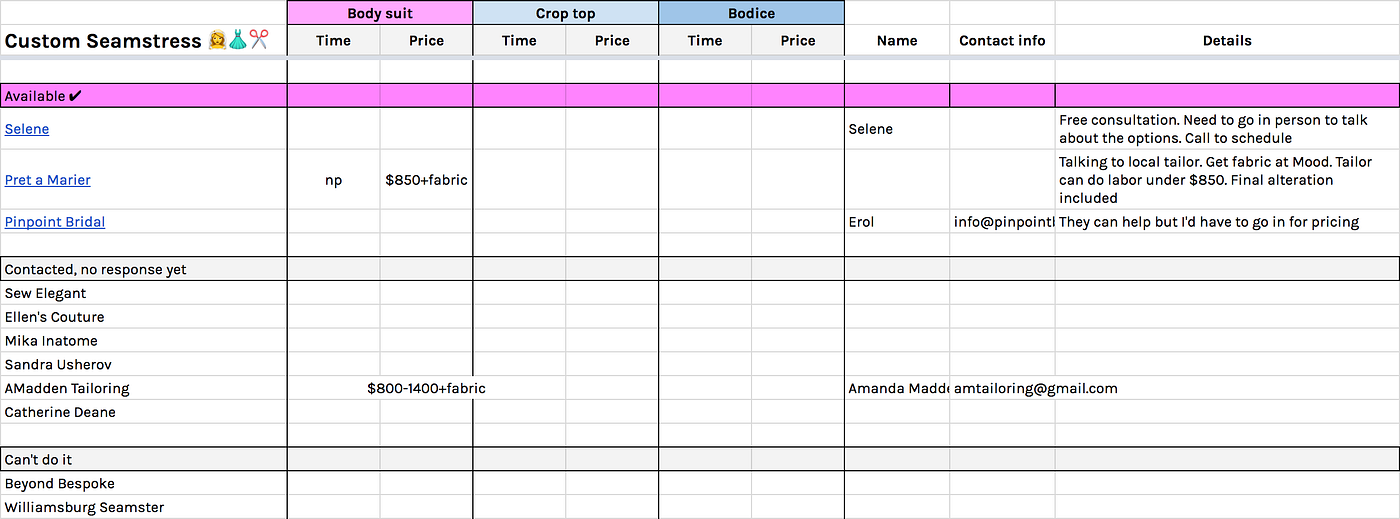Select the Name column header
Viewport: 1400px width, 519px height.
click(897, 40)
